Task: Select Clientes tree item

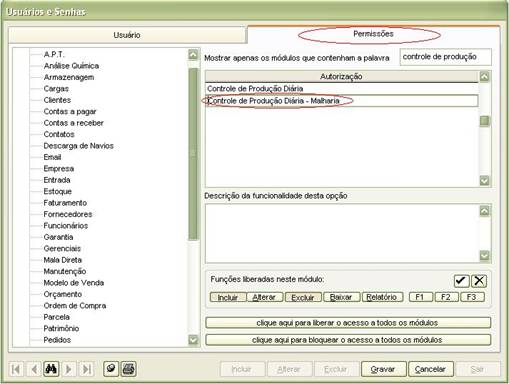Action: pos(57,100)
